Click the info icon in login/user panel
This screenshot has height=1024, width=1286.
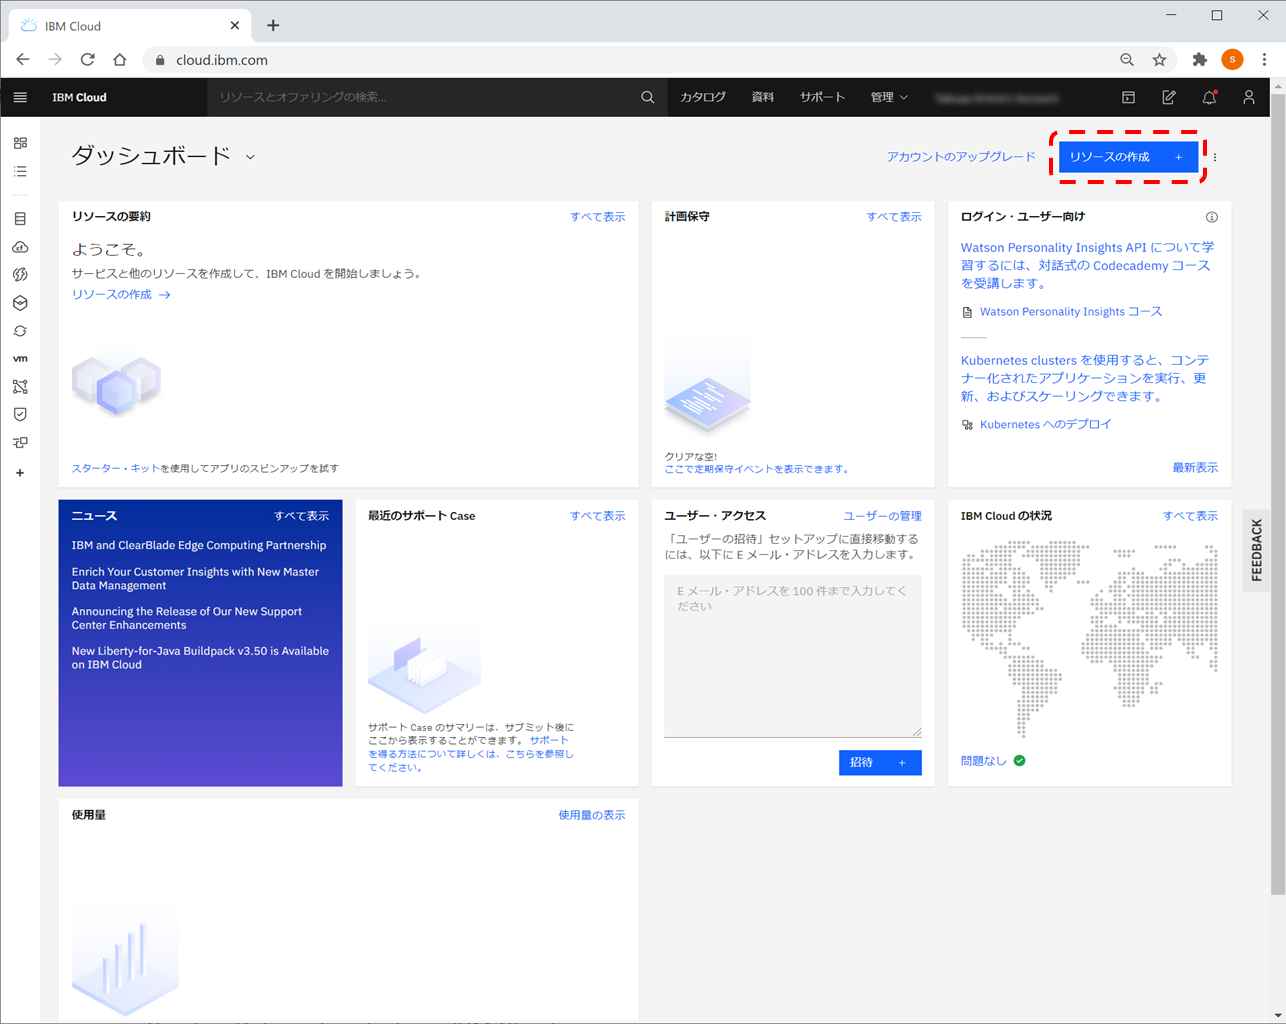click(1211, 217)
